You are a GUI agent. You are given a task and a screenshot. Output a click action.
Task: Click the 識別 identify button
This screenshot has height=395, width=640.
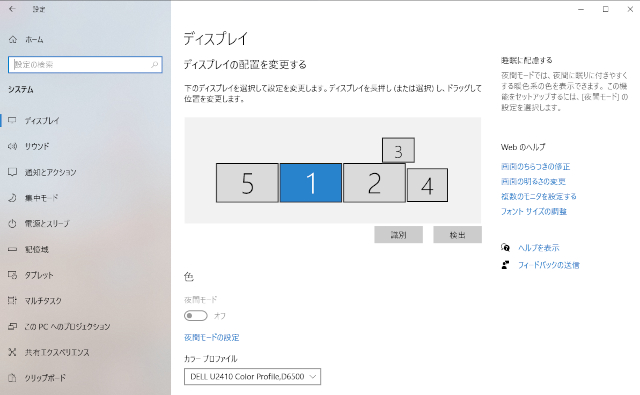[x=398, y=235]
